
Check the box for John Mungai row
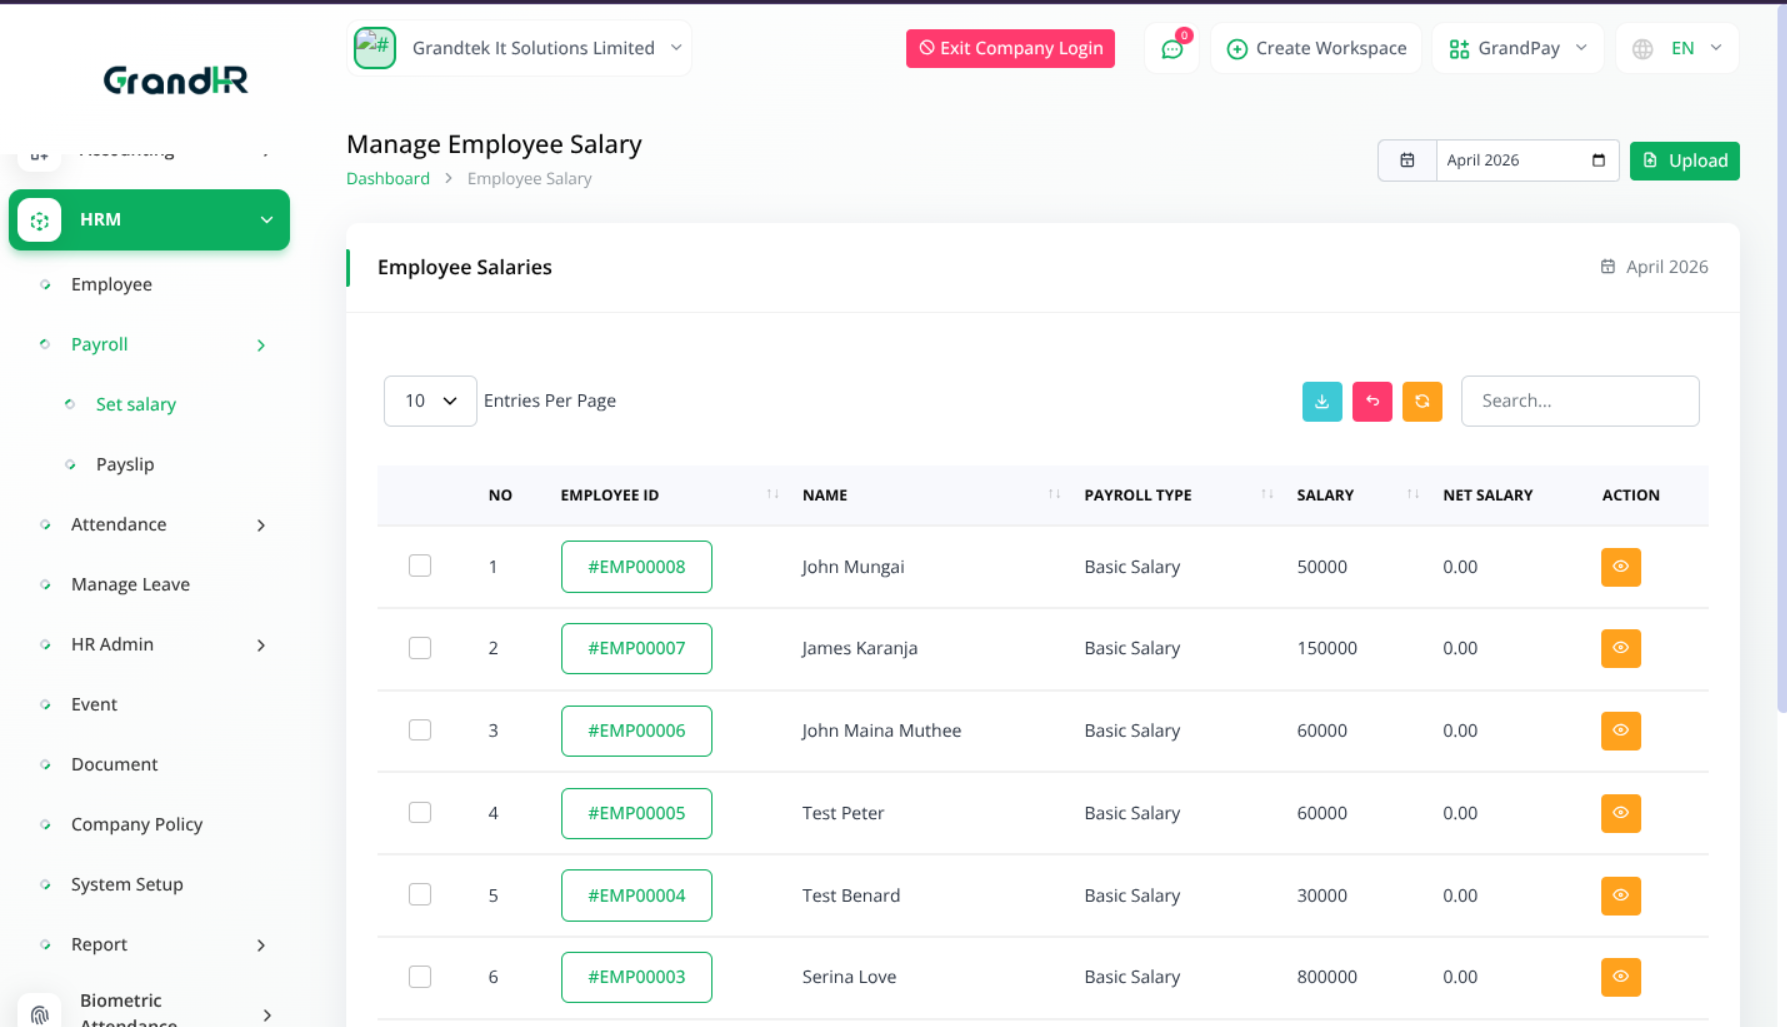420,566
